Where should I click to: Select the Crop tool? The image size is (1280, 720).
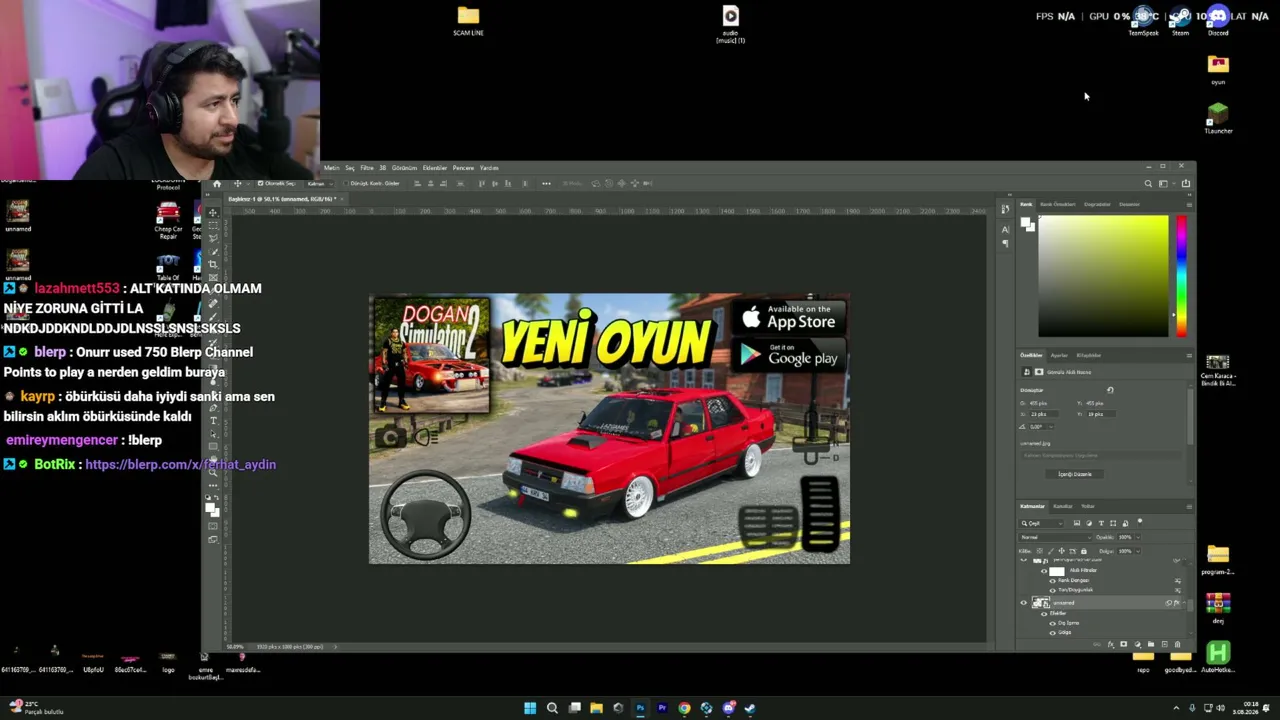[x=213, y=264]
